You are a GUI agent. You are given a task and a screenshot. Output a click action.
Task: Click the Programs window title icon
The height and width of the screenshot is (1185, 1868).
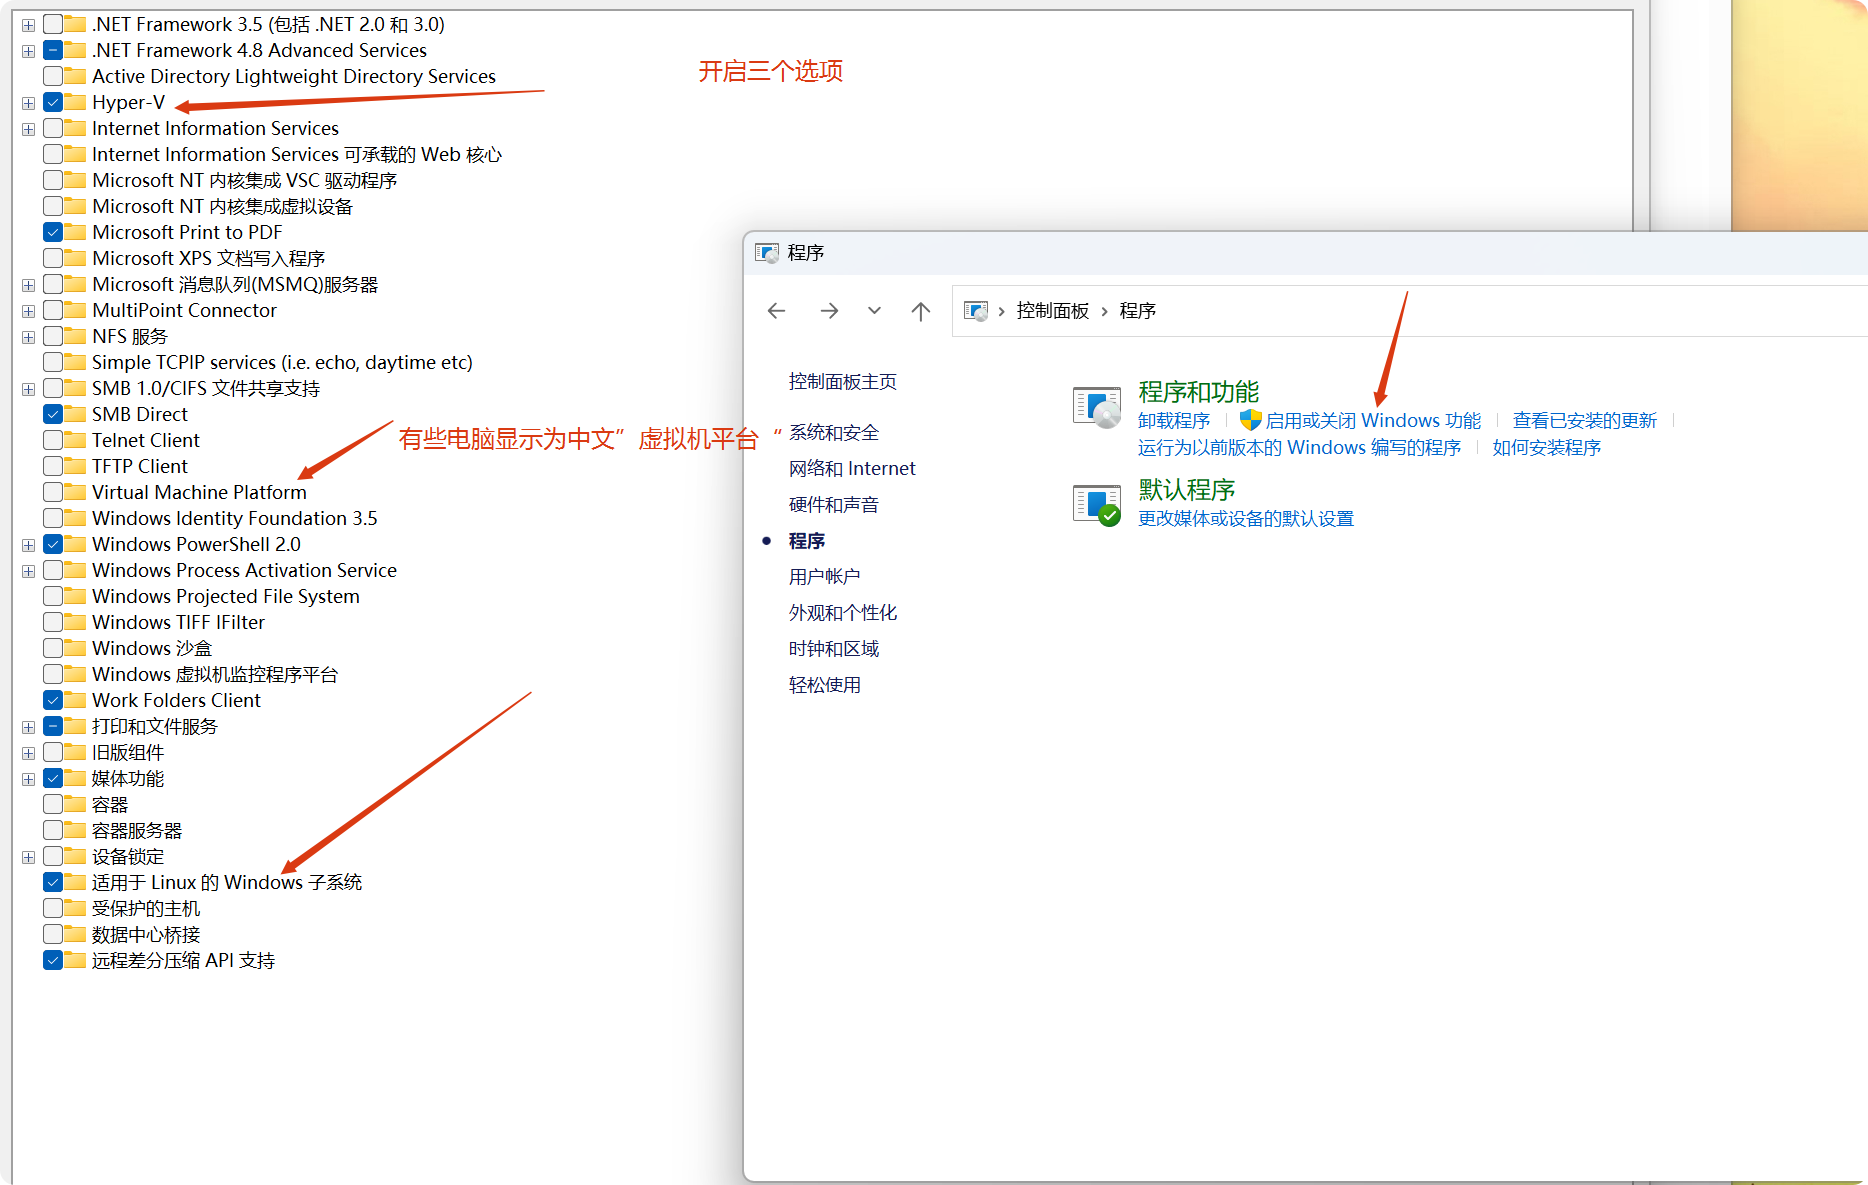(767, 253)
